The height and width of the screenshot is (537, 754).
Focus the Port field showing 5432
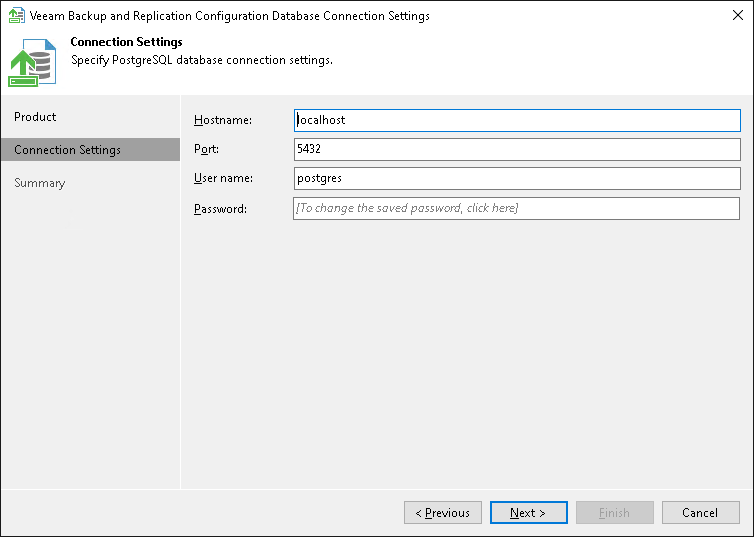point(517,150)
